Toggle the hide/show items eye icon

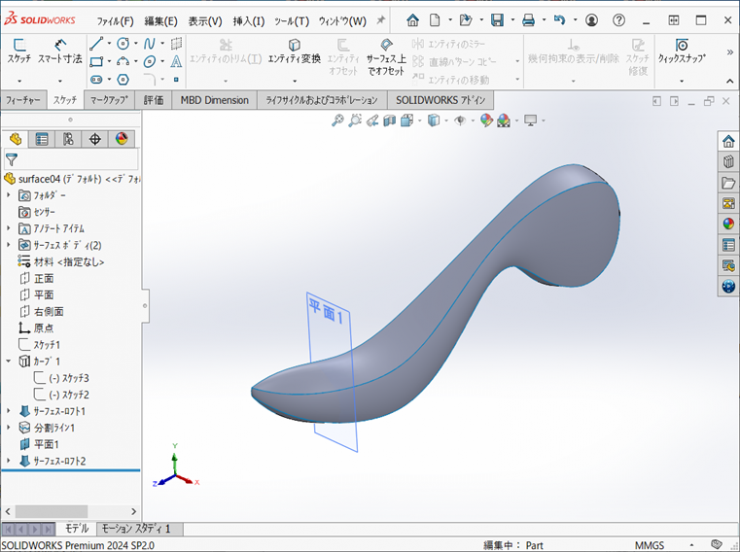[460, 120]
